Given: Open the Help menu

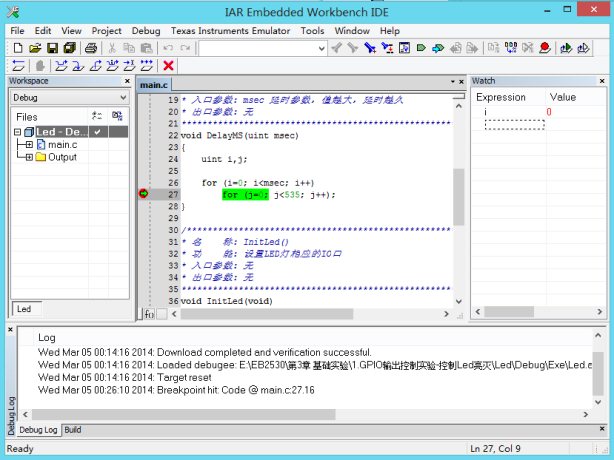Looking at the screenshot, I should coord(390,31).
